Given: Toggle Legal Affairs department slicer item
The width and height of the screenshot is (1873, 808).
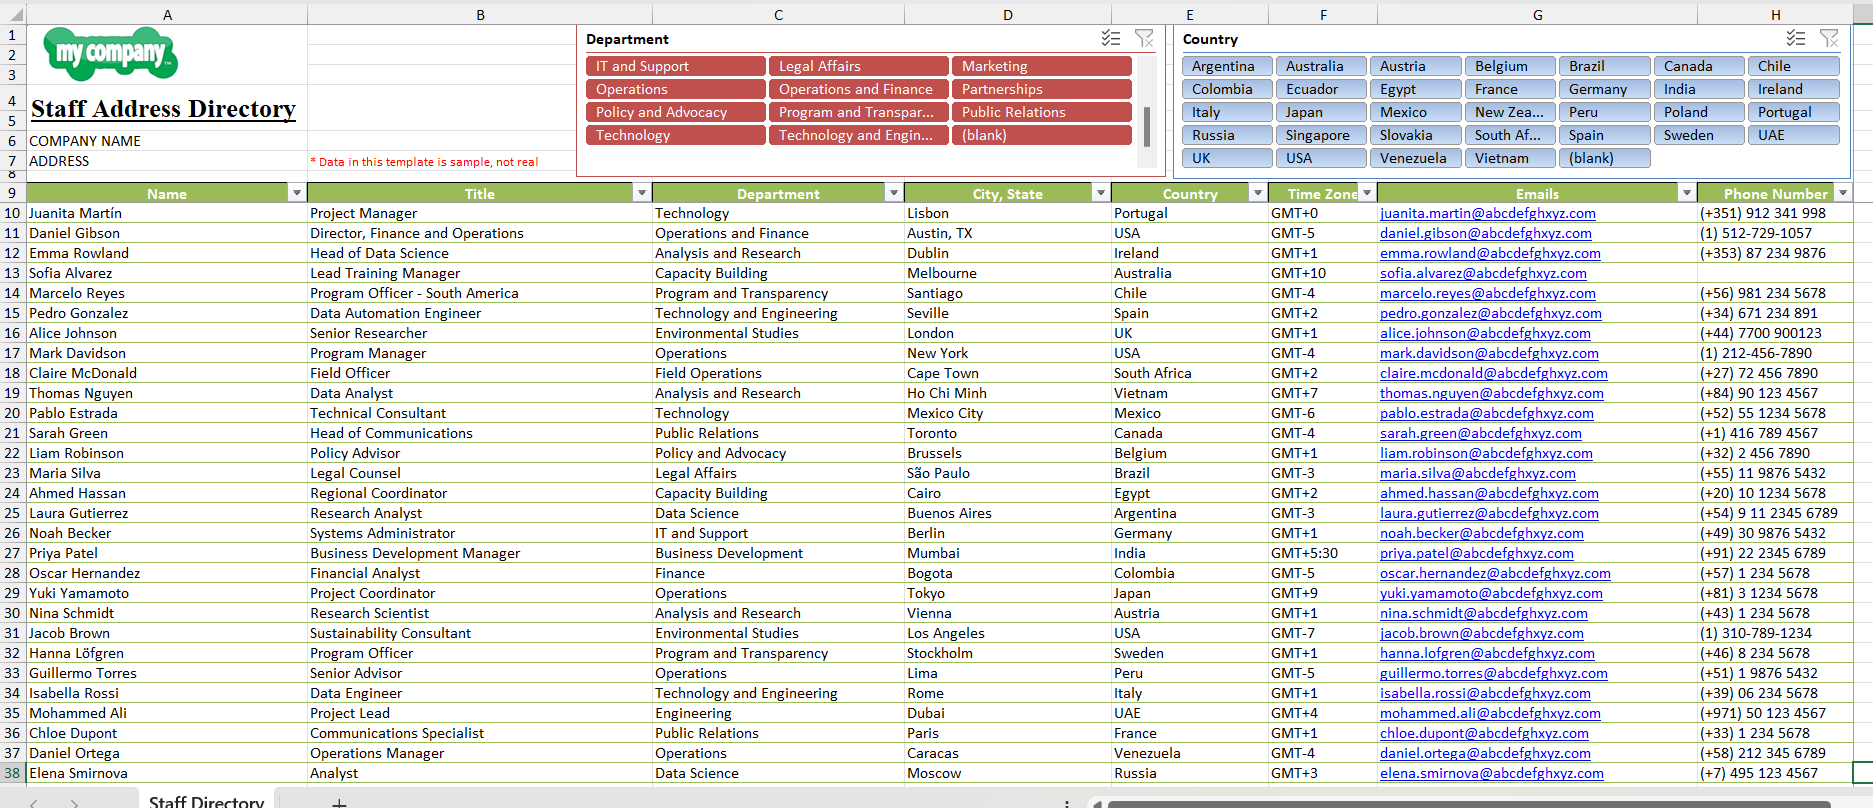Looking at the screenshot, I should coord(858,66).
